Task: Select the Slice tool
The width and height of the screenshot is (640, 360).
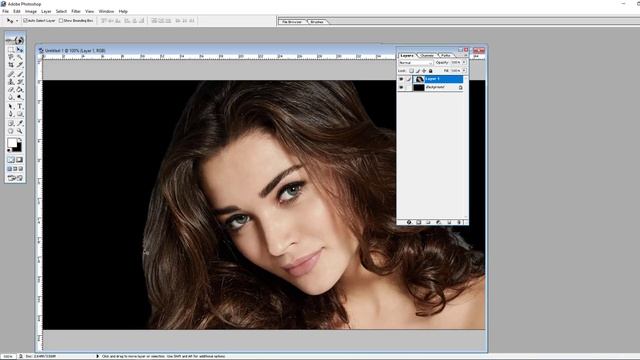Action: pyautogui.click(x=20, y=65)
